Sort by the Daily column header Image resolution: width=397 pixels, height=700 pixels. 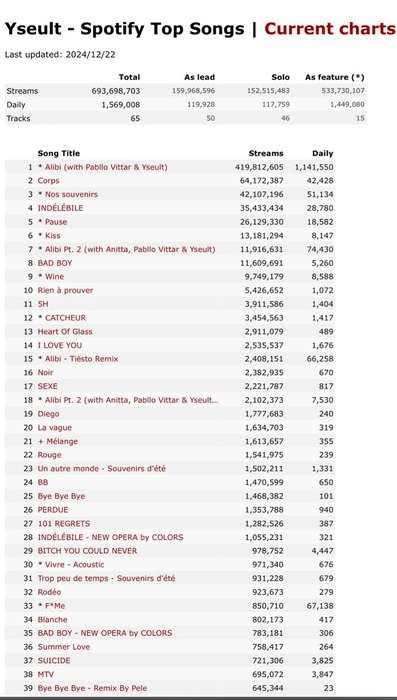click(x=322, y=153)
